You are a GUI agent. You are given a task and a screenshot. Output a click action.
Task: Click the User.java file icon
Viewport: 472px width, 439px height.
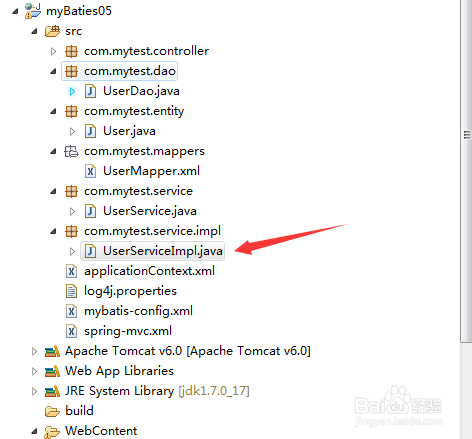(x=90, y=131)
